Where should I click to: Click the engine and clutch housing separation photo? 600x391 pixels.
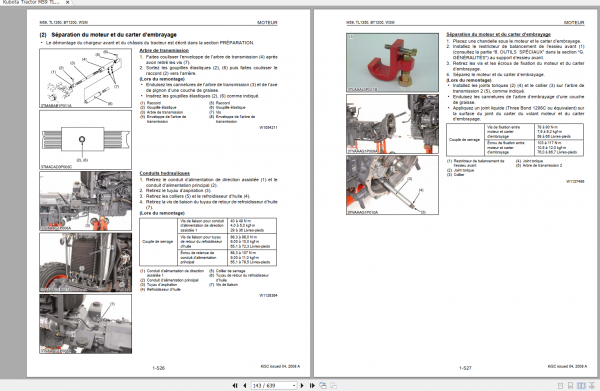pos(392,124)
